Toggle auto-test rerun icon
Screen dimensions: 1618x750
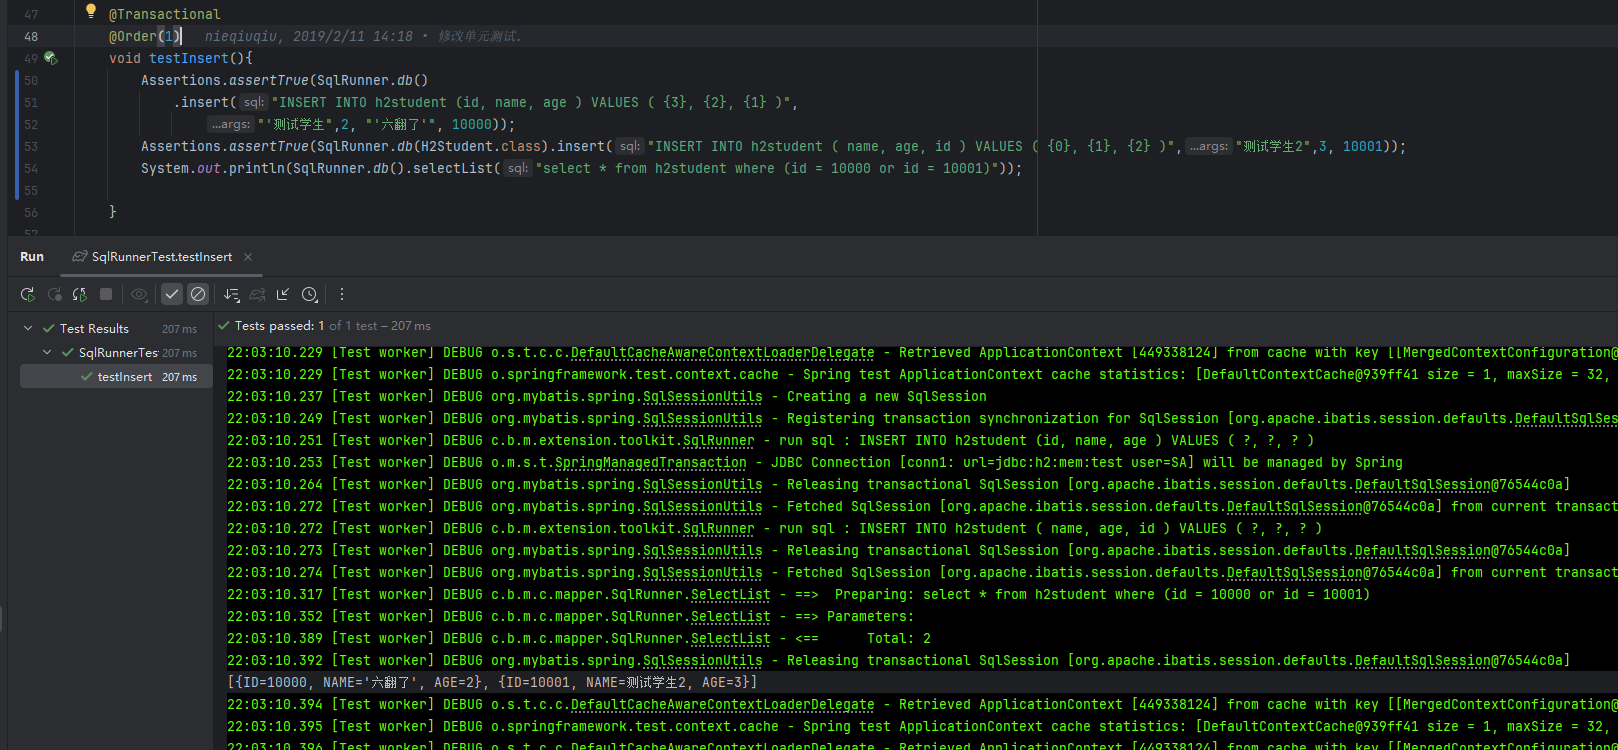tap(80, 294)
